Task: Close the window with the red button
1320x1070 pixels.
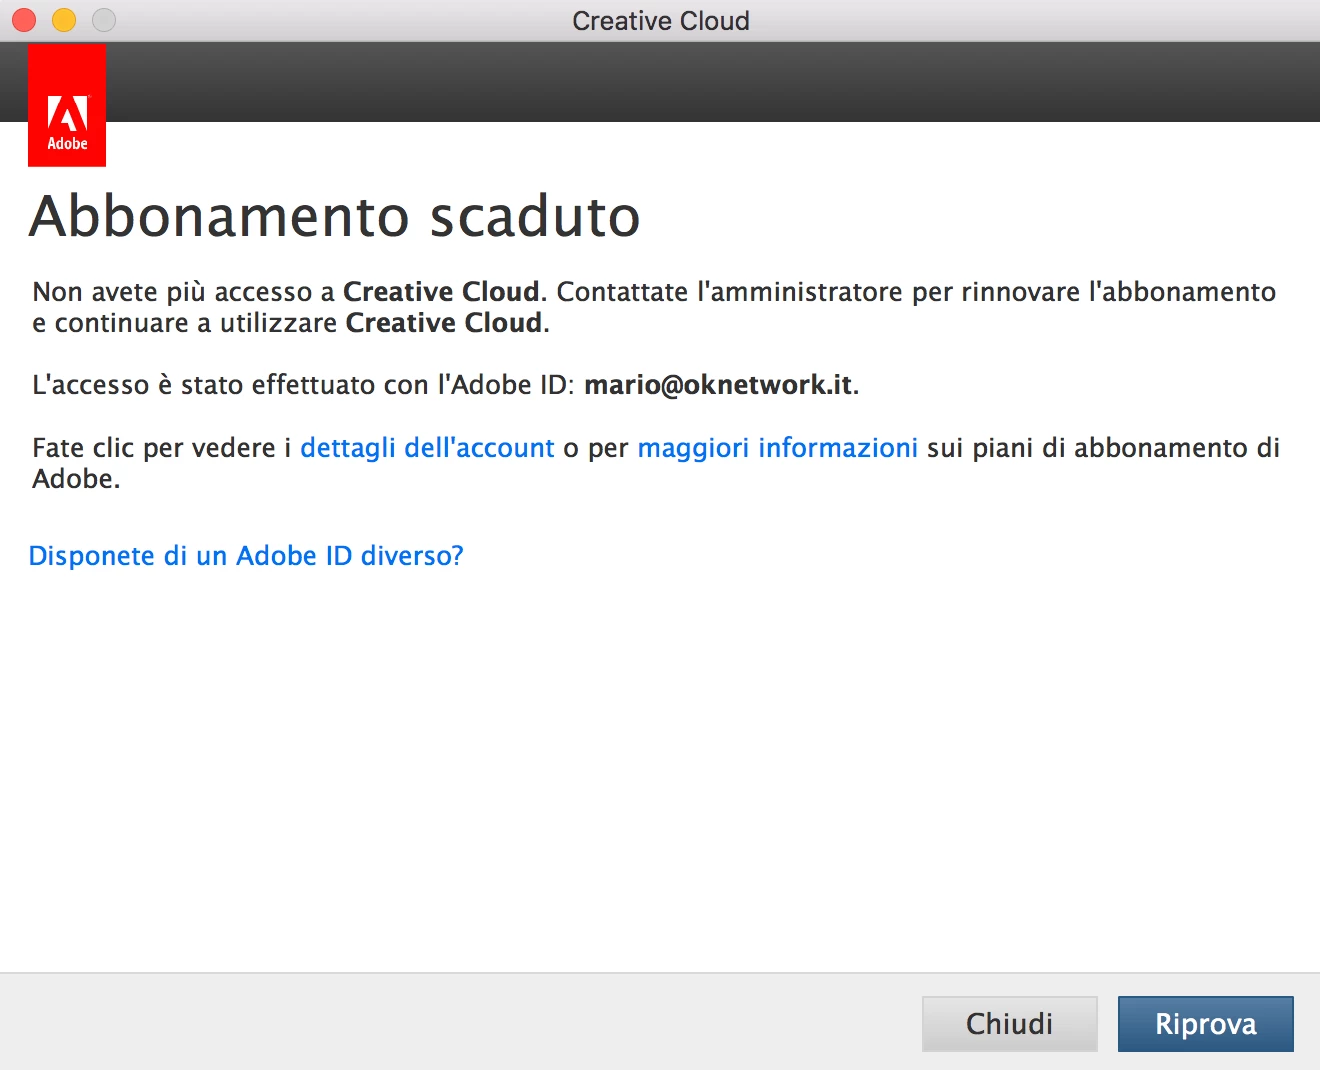Action: pos(24,20)
